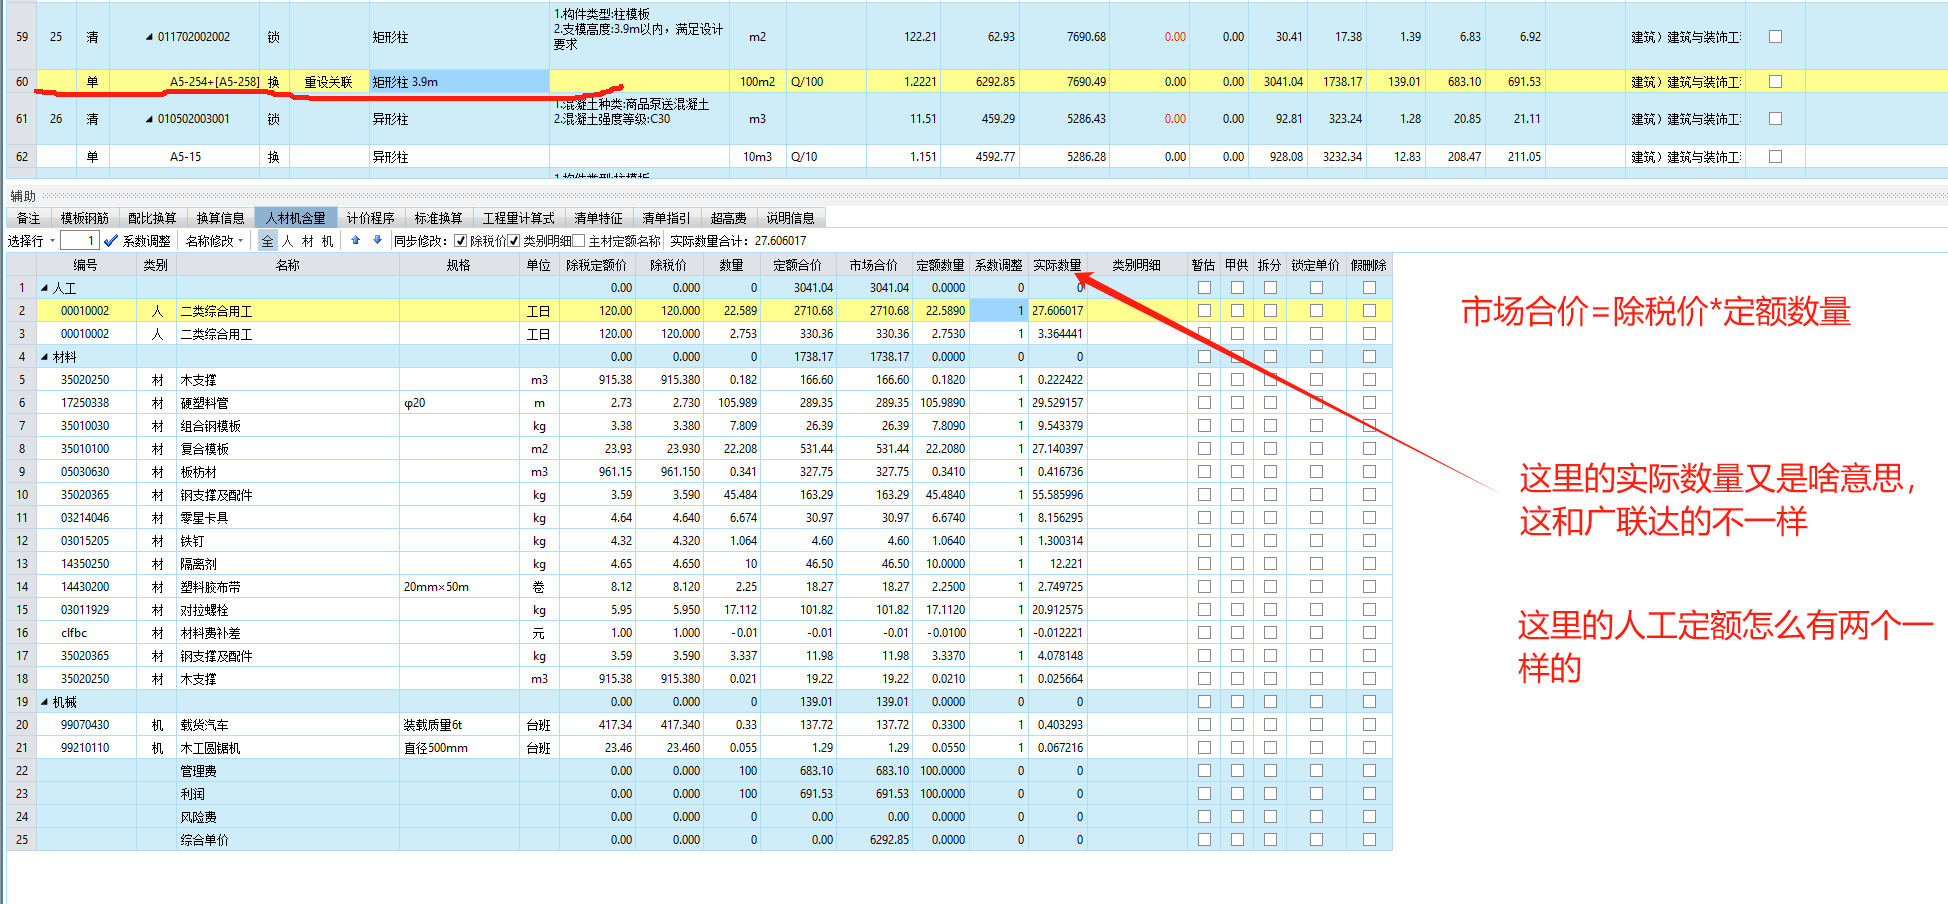Check the box at end of row 59
This screenshot has height=904, width=1948.
click(1775, 37)
